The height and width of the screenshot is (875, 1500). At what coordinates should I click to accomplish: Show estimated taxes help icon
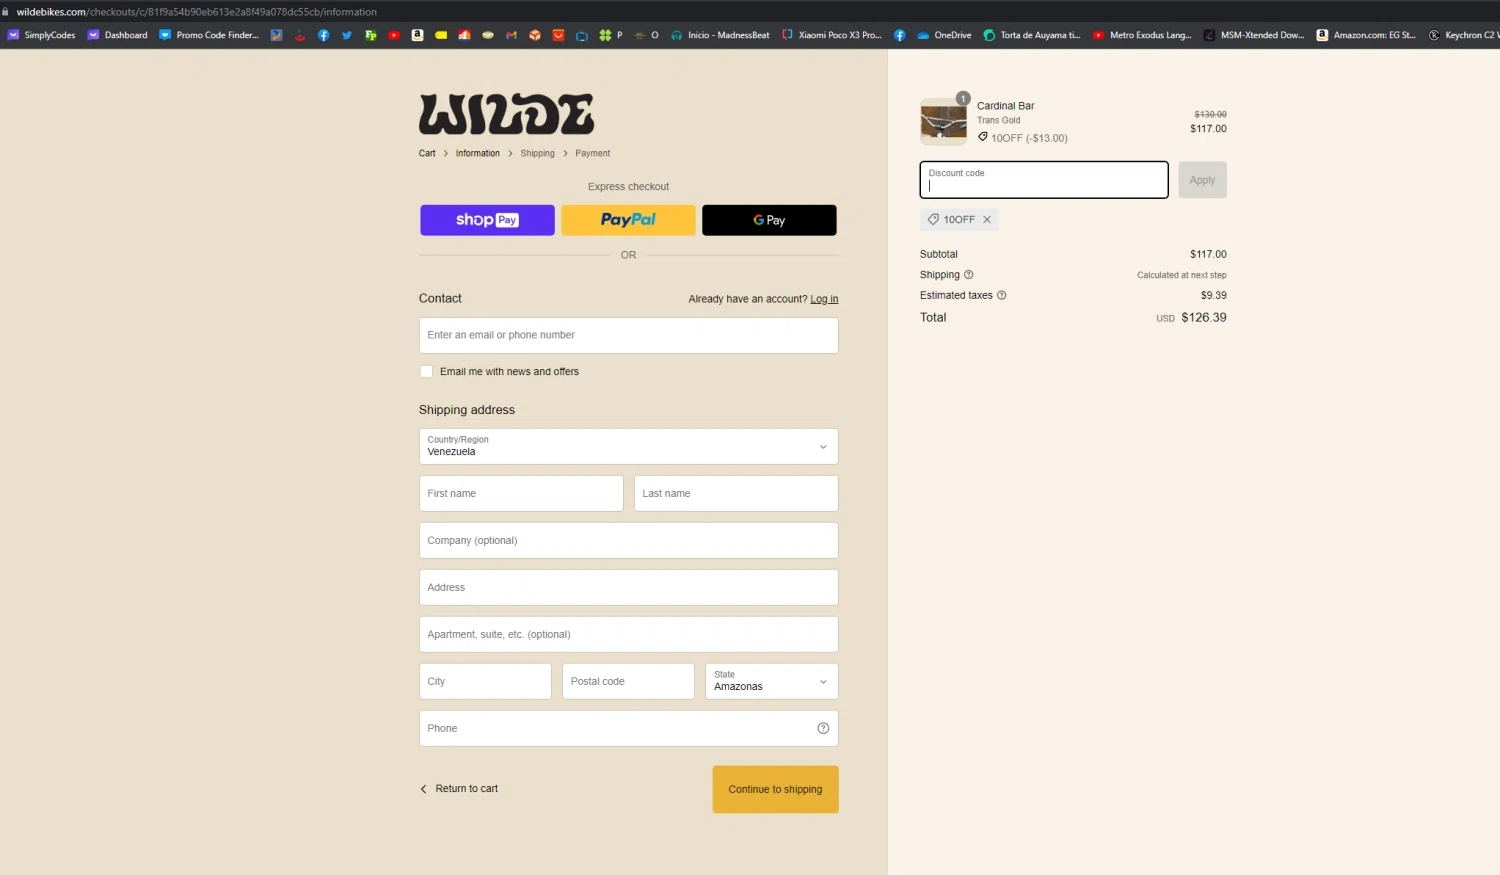click(x=1001, y=295)
